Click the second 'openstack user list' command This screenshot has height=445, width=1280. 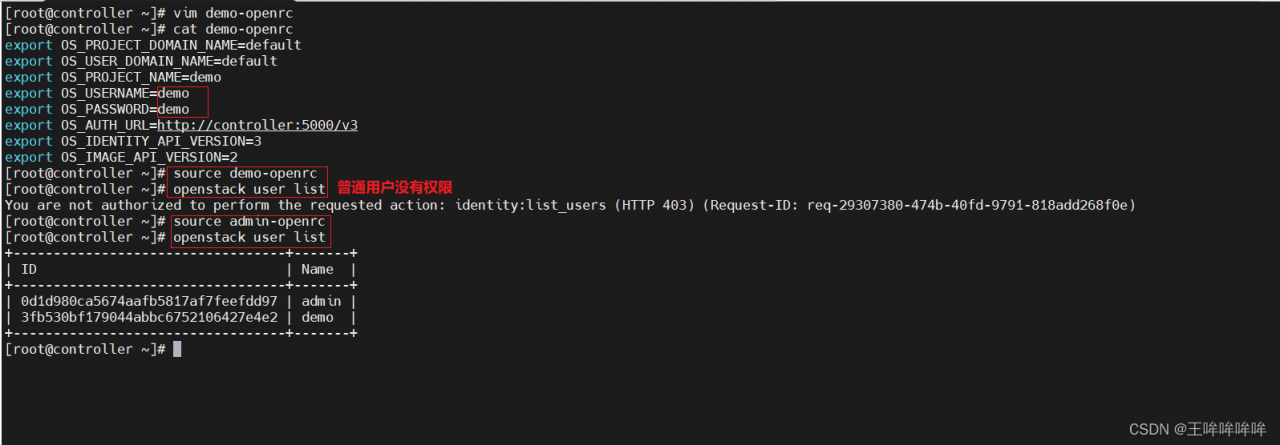tap(249, 237)
